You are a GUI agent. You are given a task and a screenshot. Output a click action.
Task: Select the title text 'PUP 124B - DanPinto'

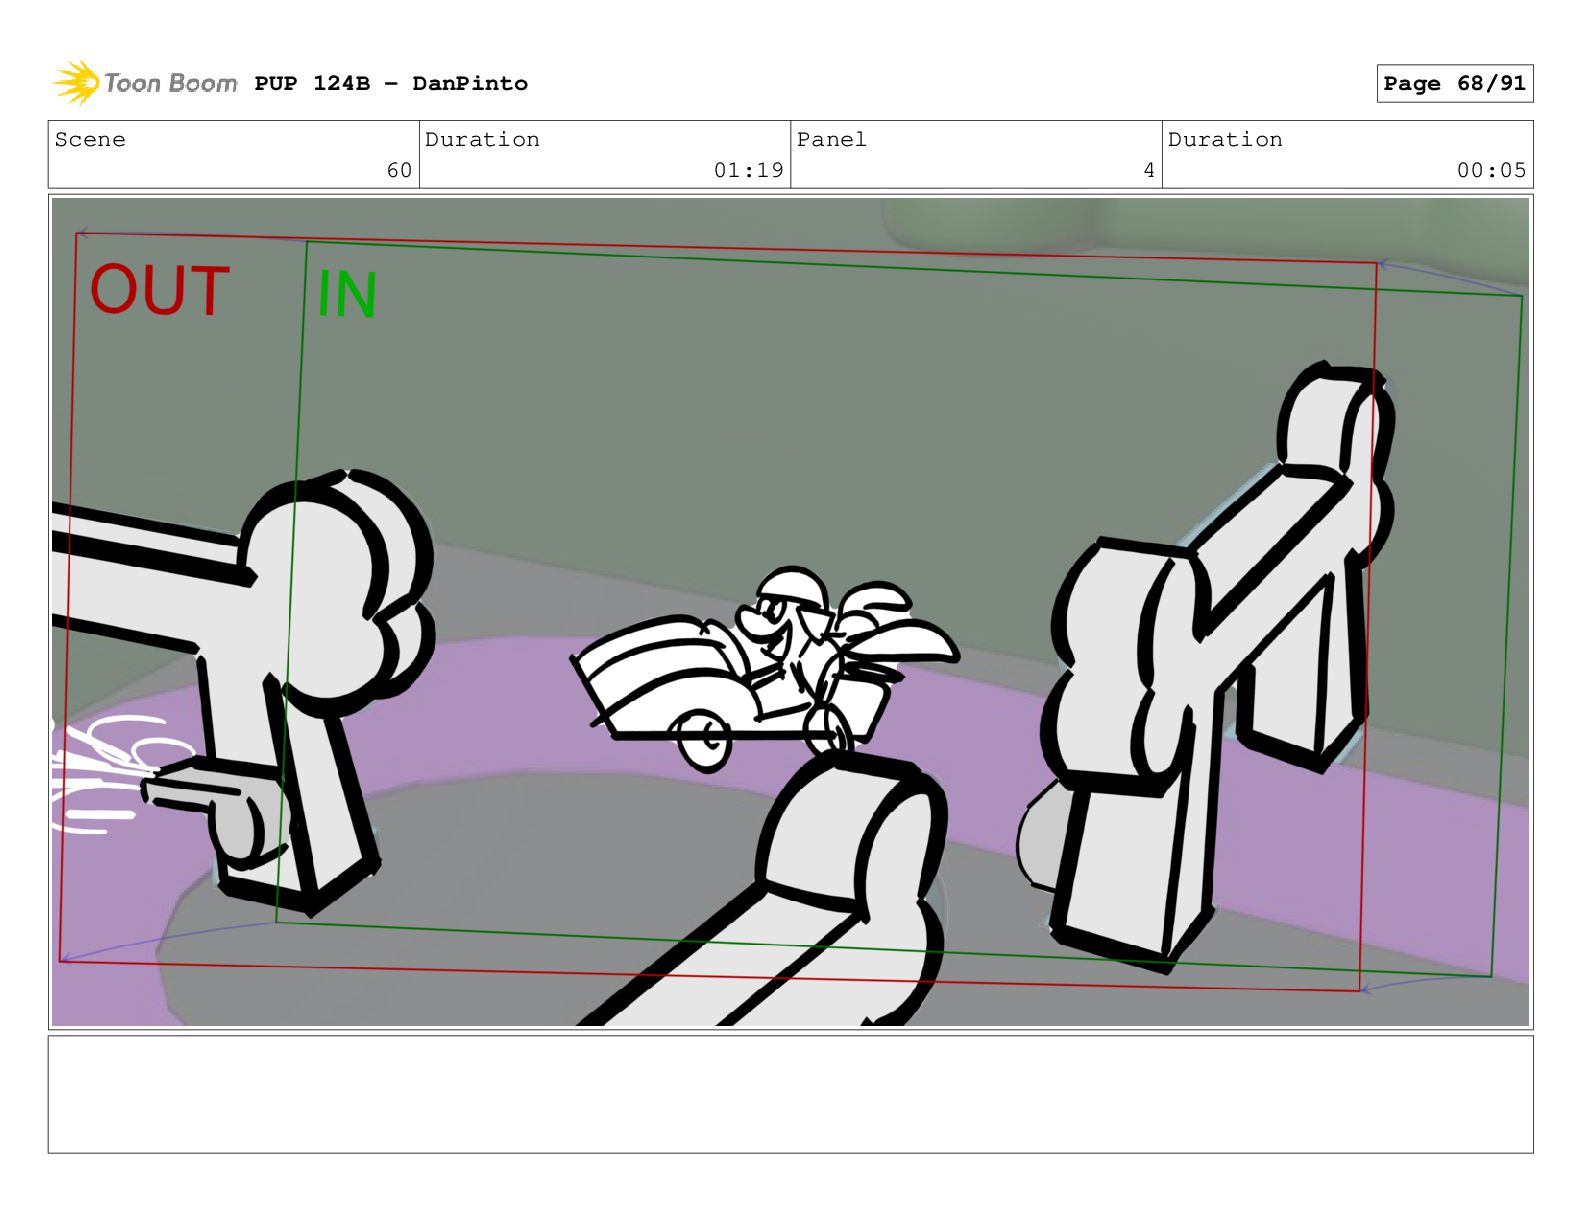pos(391,83)
